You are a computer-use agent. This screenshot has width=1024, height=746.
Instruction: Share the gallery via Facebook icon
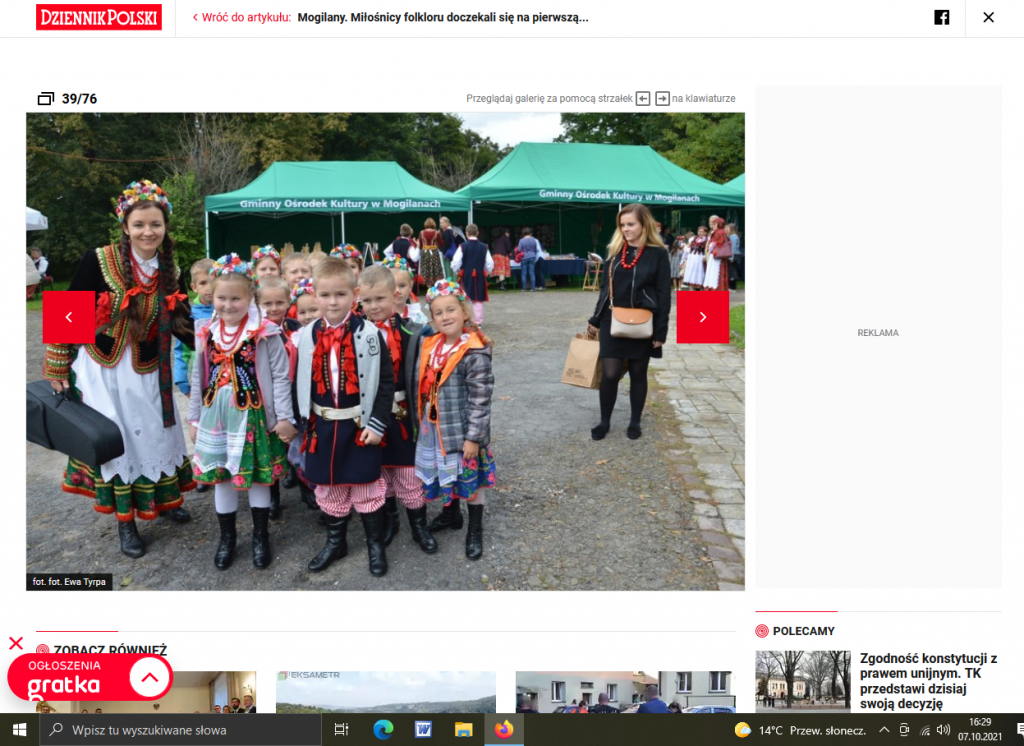pyautogui.click(x=941, y=17)
